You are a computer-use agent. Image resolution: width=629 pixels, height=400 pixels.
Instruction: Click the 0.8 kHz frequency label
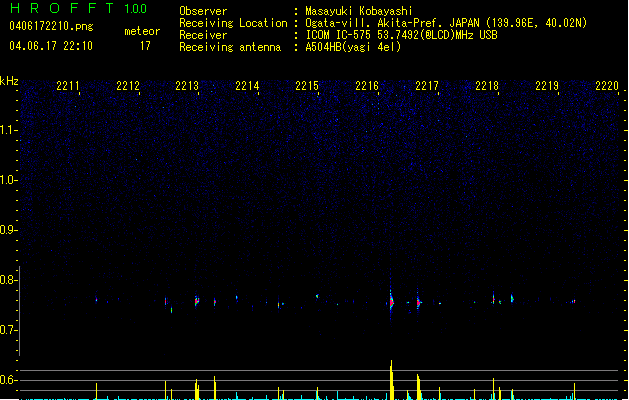[8, 280]
